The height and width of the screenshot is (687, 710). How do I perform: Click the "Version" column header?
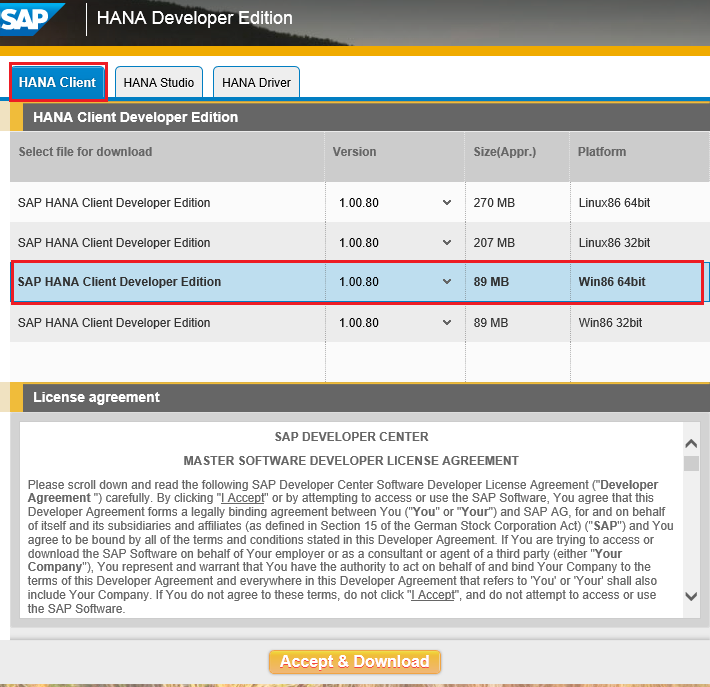[355, 152]
